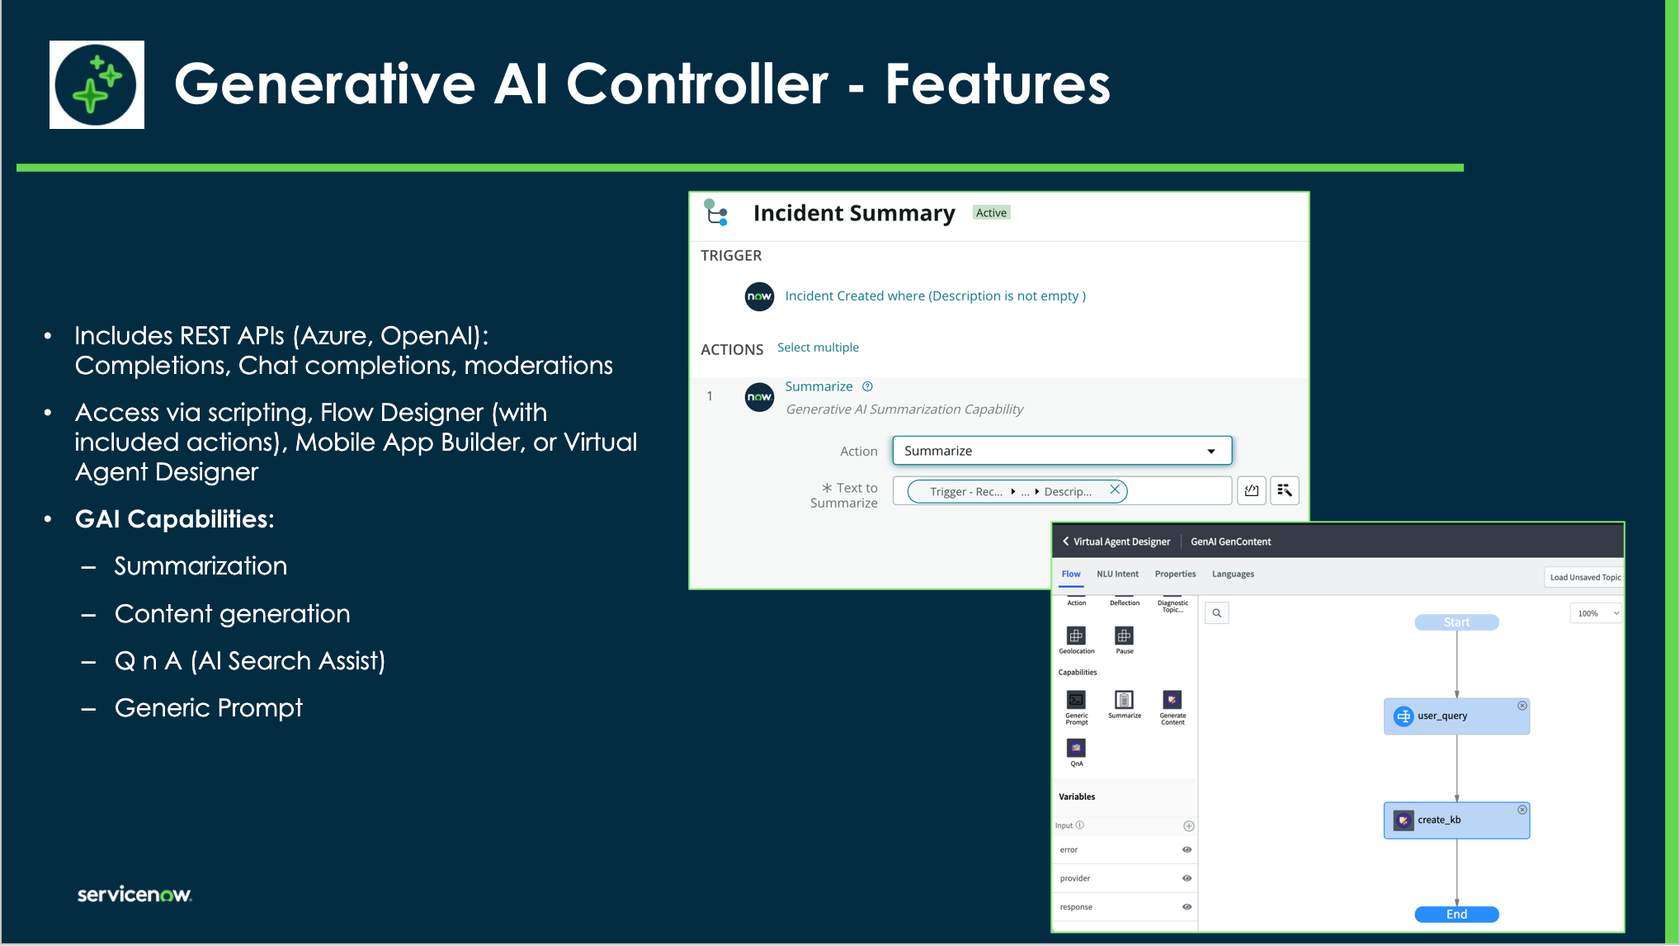Viewport: 1680px width, 946px height.
Task: Click the servicenow logo at bottom left
Action: (134, 894)
